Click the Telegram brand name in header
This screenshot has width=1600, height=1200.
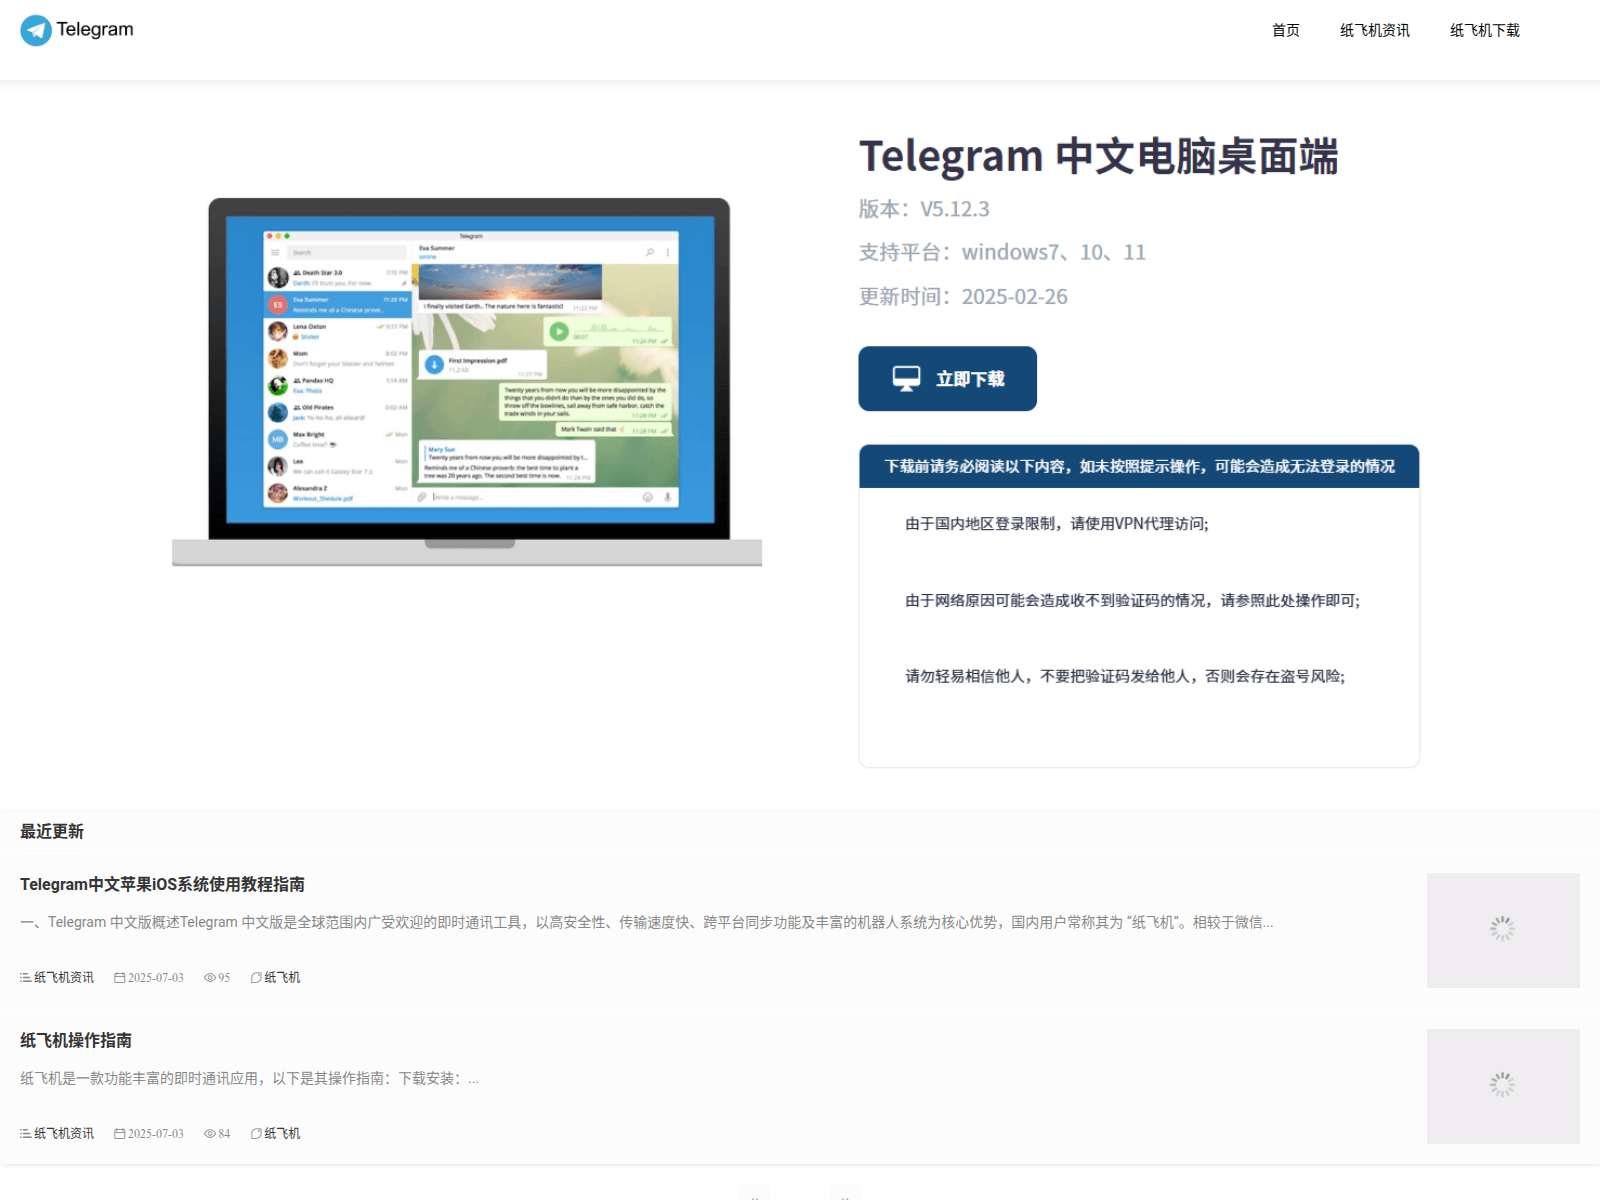(x=95, y=29)
